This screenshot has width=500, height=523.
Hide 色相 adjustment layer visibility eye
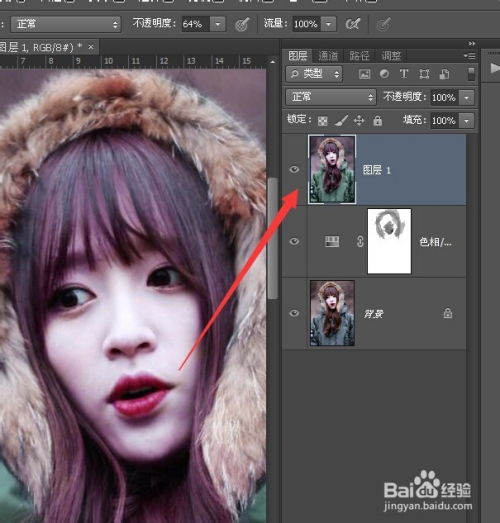[x=294, y=241]
